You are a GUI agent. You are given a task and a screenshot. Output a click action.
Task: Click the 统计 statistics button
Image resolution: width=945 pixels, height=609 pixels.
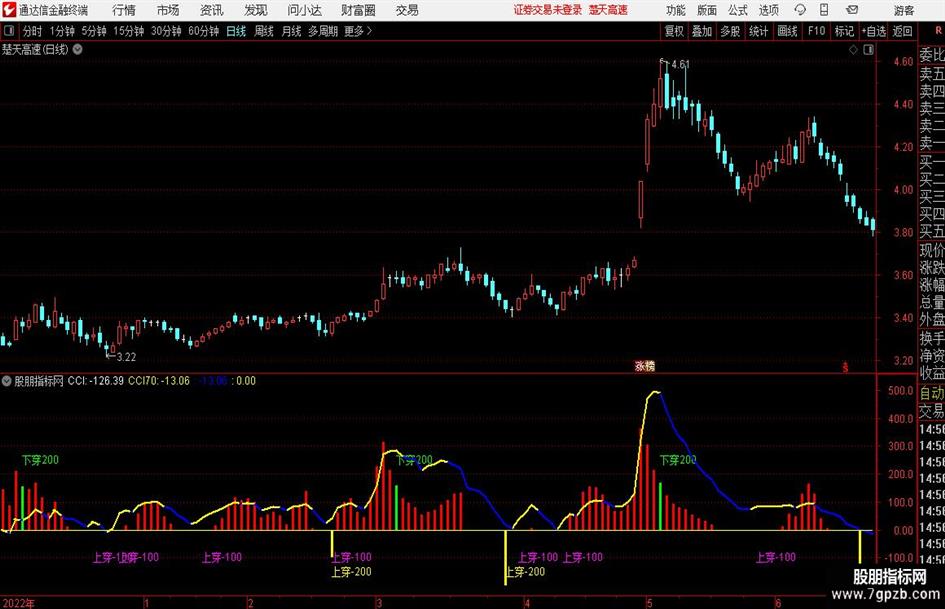tap(758, 31)
